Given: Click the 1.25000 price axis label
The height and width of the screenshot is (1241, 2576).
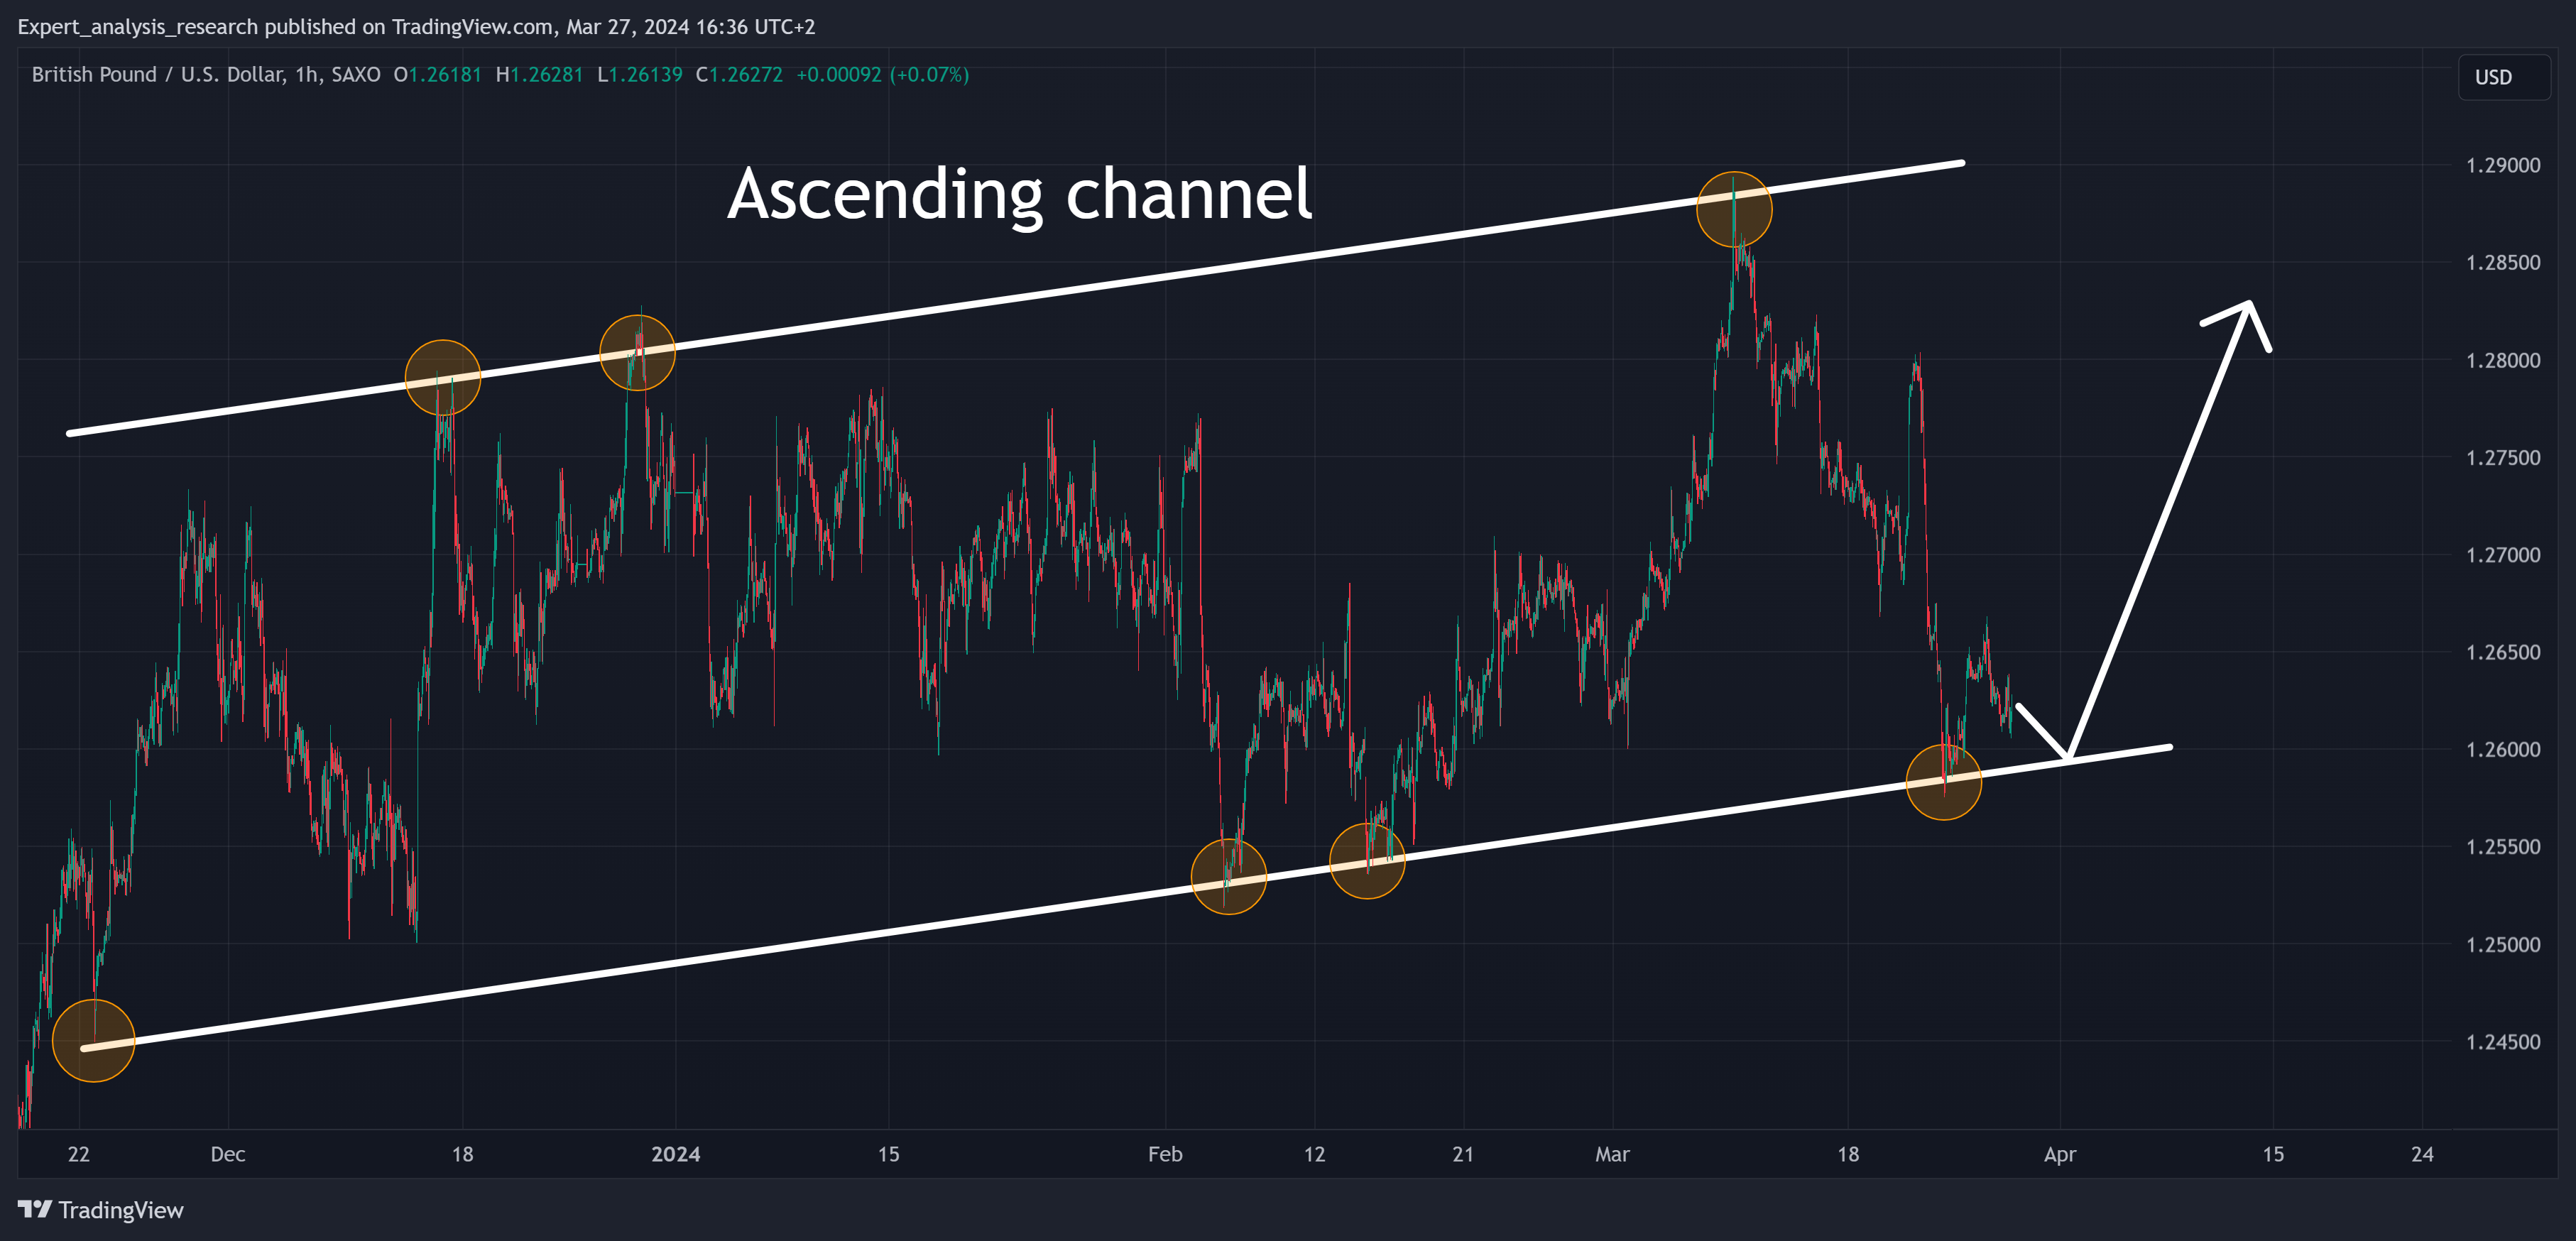Looking at the screenshot, I should click(x=2503, y=945).
